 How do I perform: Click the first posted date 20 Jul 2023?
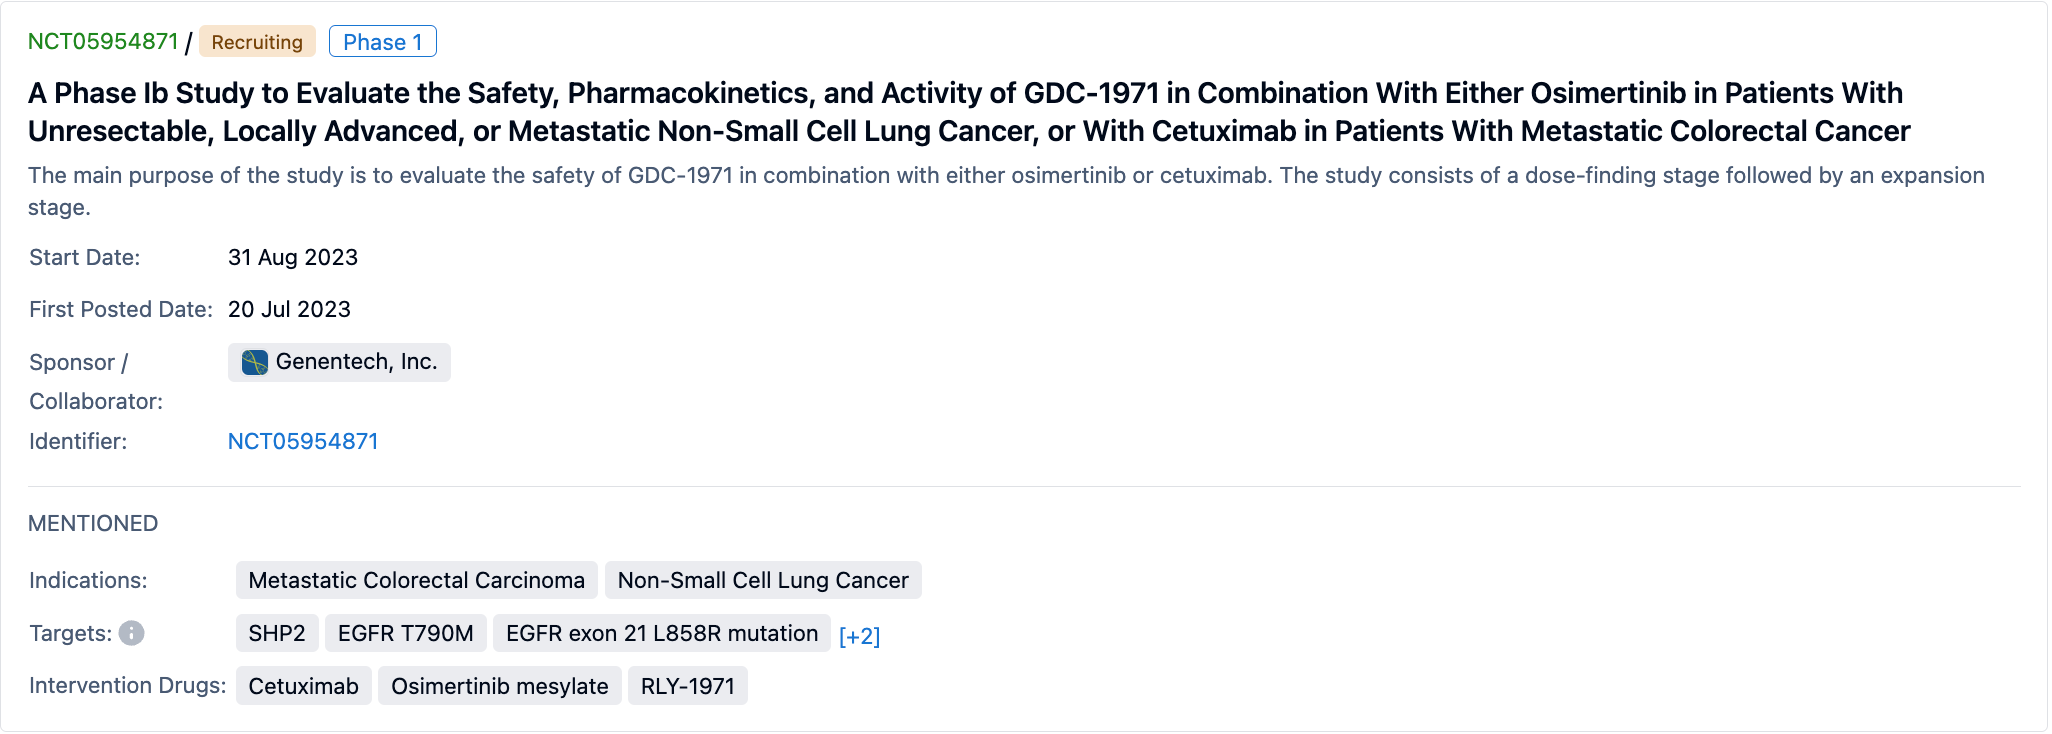click(x=289, y=309)
